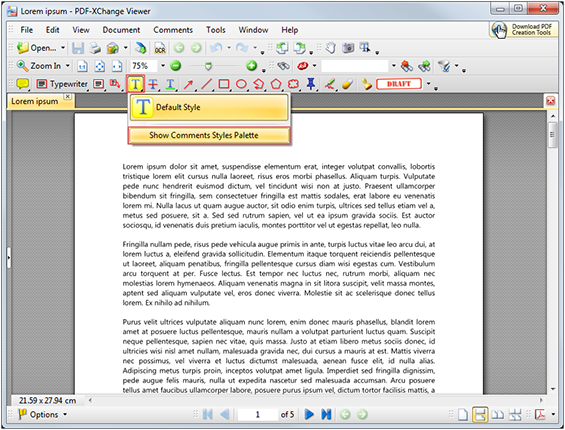Select the Sticky Note tool
Image resolution: width=565 pixels, height=430 pixels.
[23, 84]
